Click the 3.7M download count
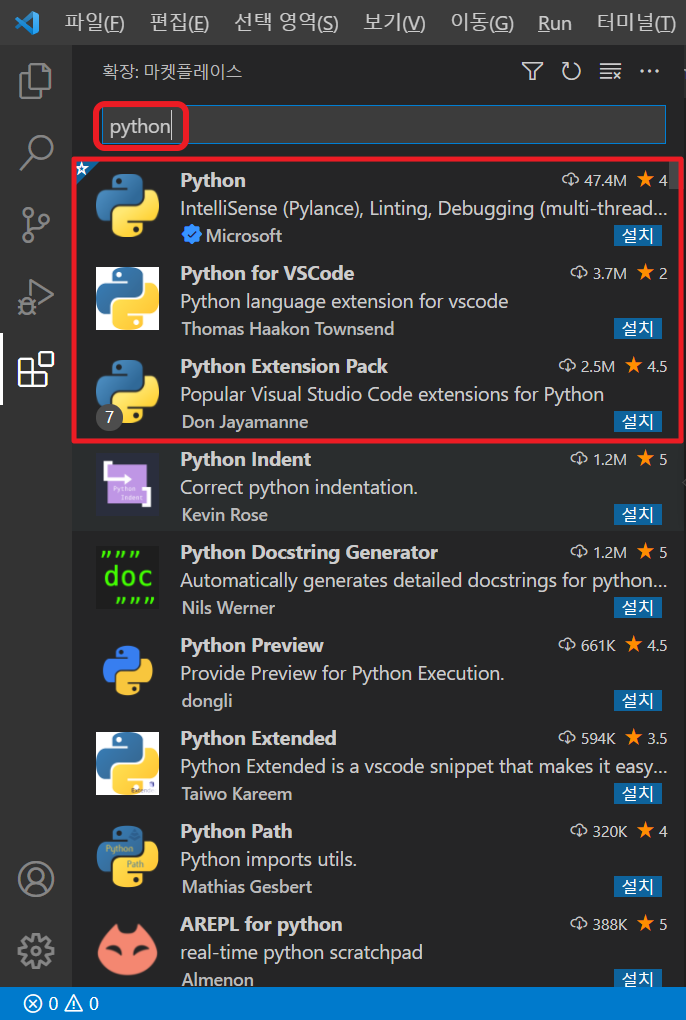 pos(598,273)
